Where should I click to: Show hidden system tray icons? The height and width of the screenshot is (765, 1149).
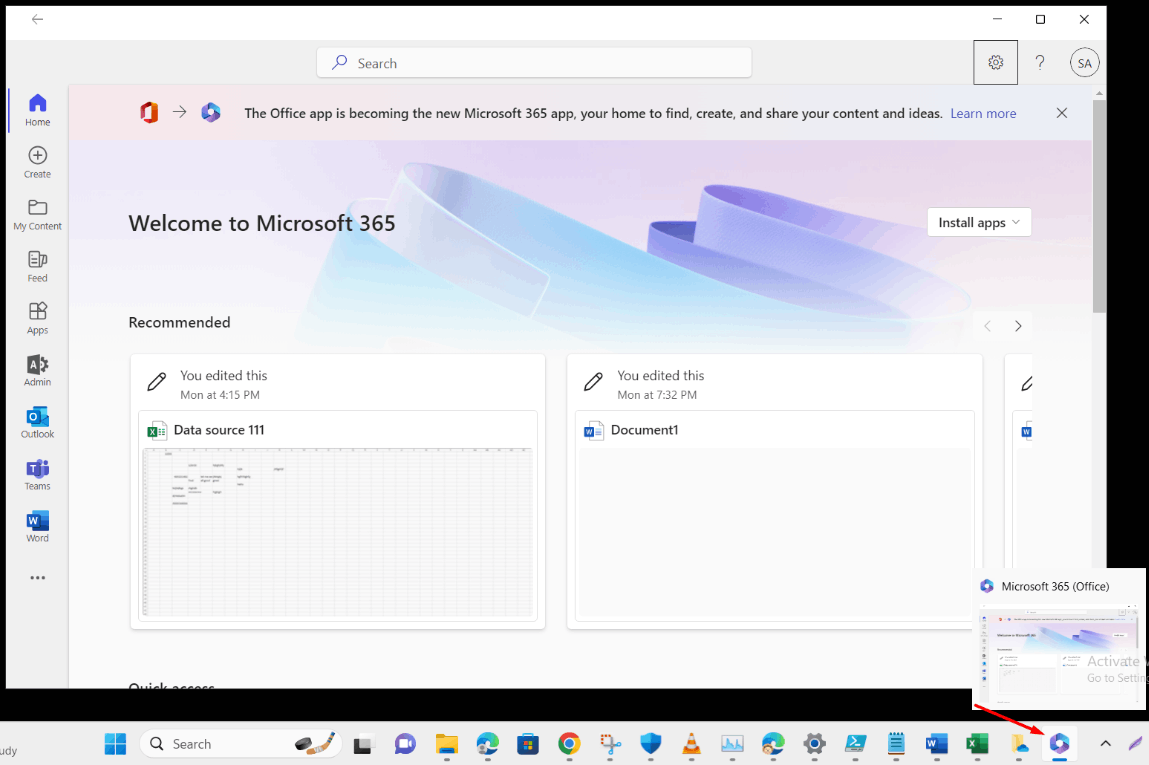1106,744
